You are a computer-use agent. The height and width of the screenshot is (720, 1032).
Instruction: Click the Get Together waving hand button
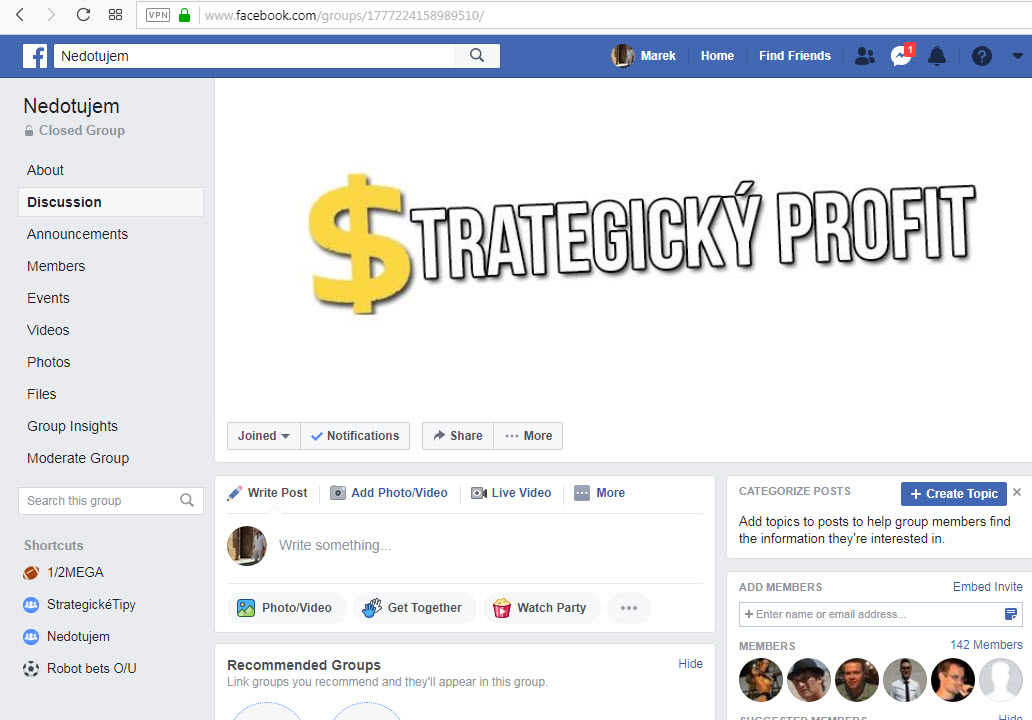click(412, 607)
